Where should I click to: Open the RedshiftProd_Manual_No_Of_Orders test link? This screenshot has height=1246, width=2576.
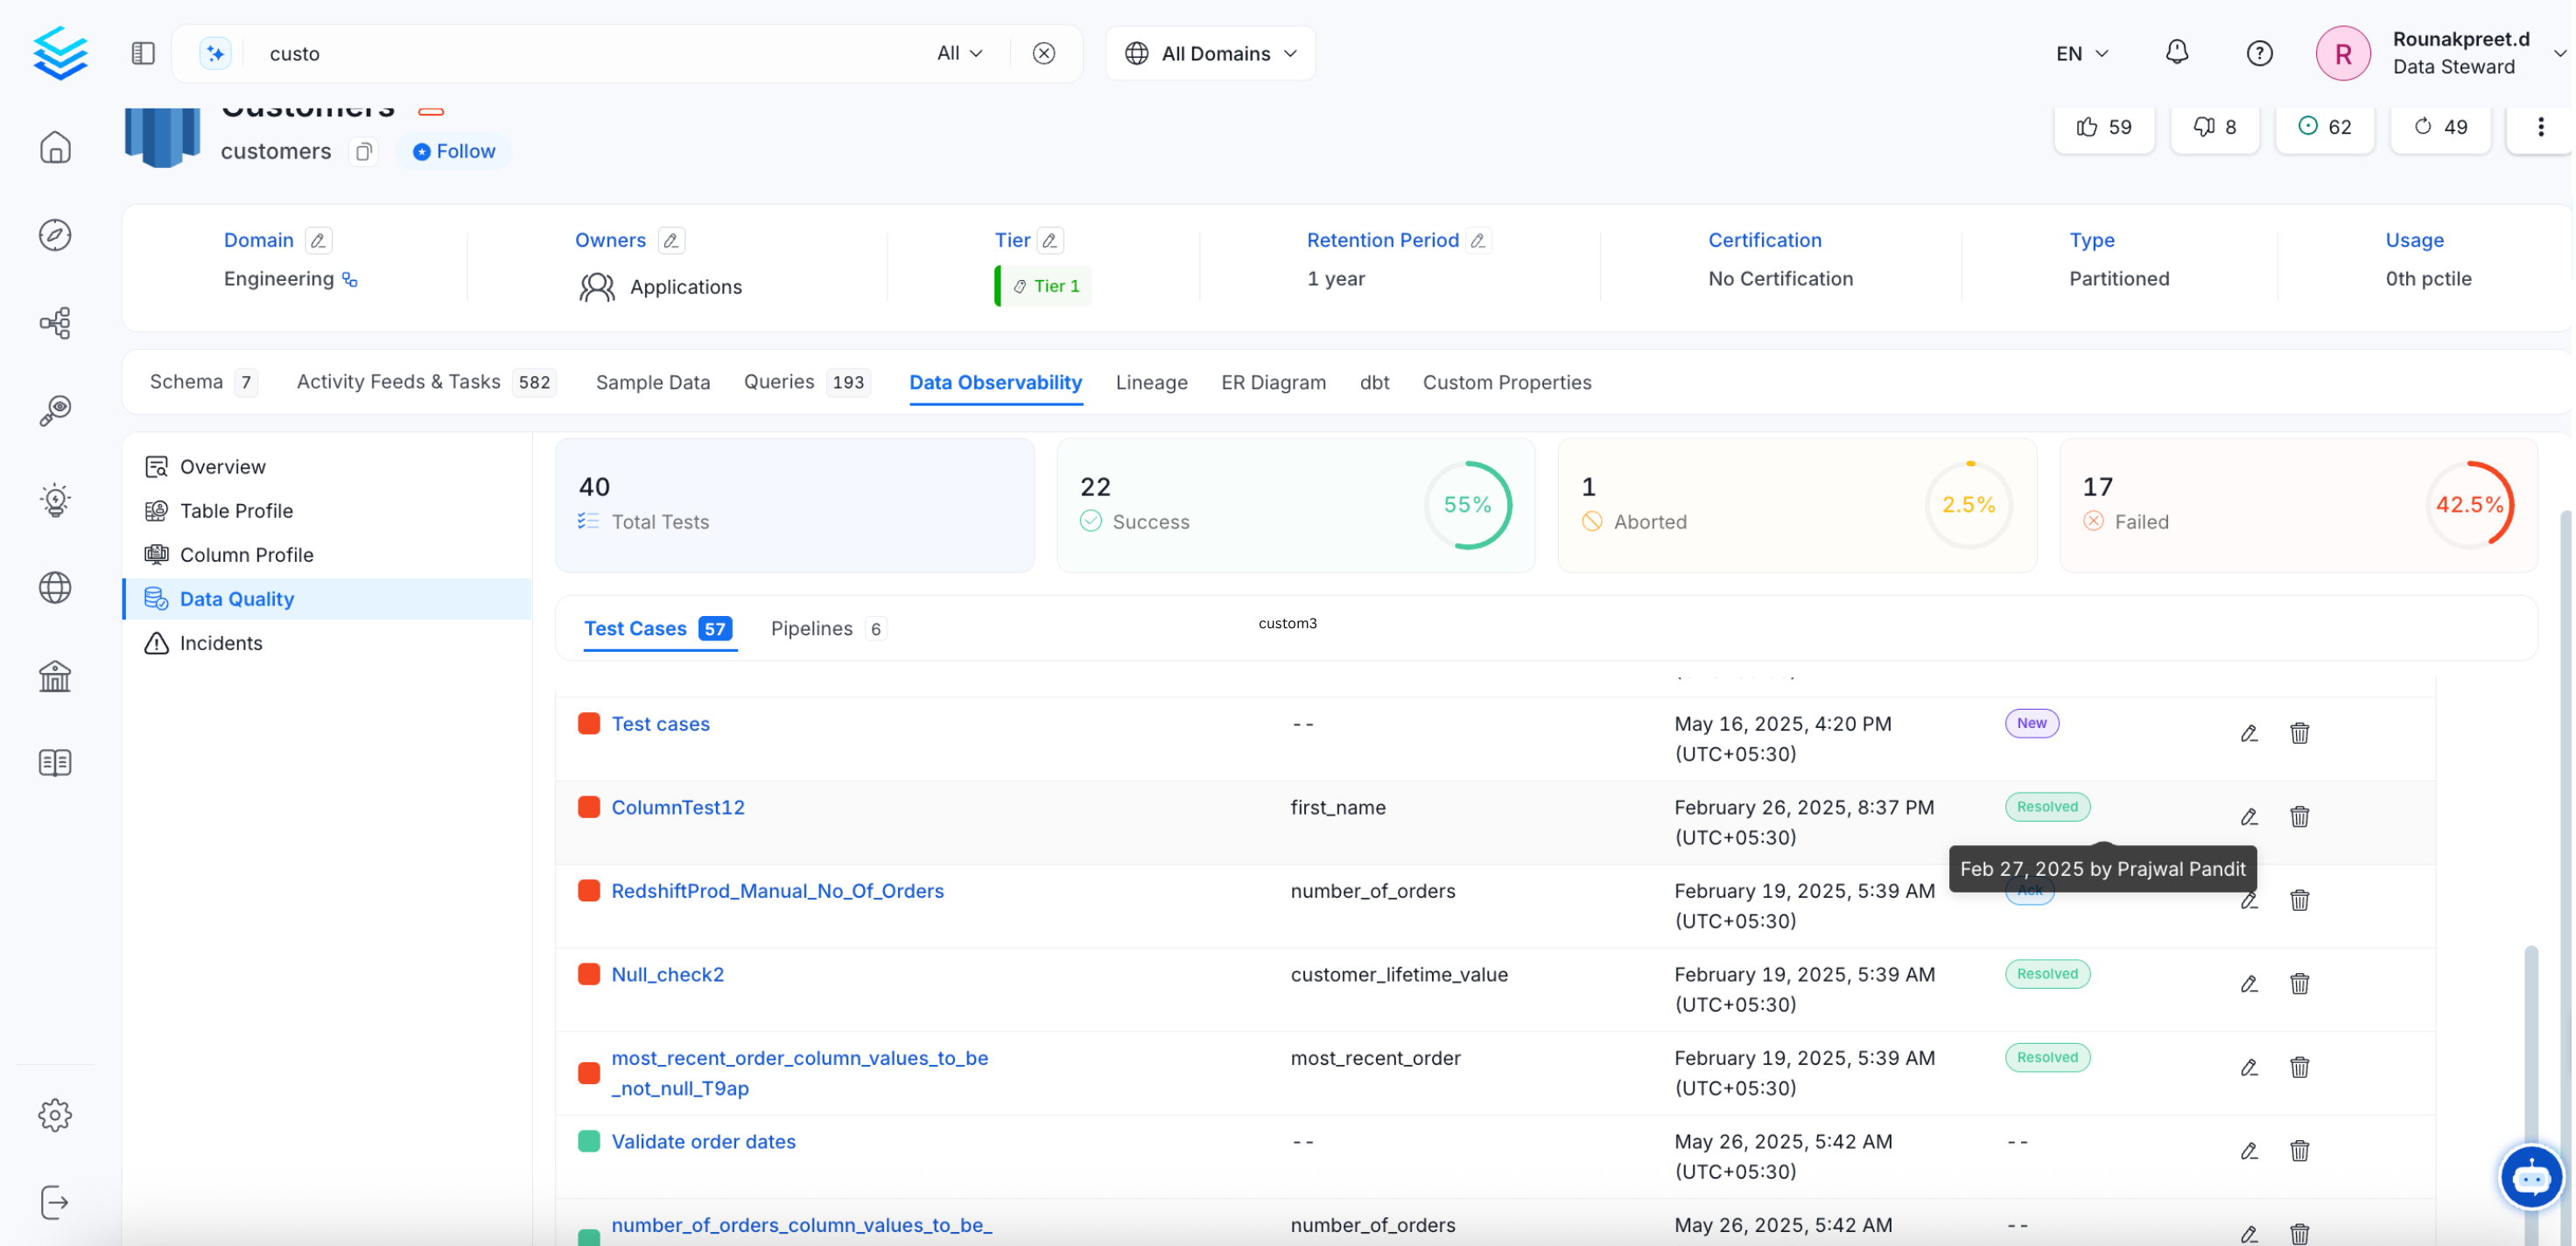point(777,890)
